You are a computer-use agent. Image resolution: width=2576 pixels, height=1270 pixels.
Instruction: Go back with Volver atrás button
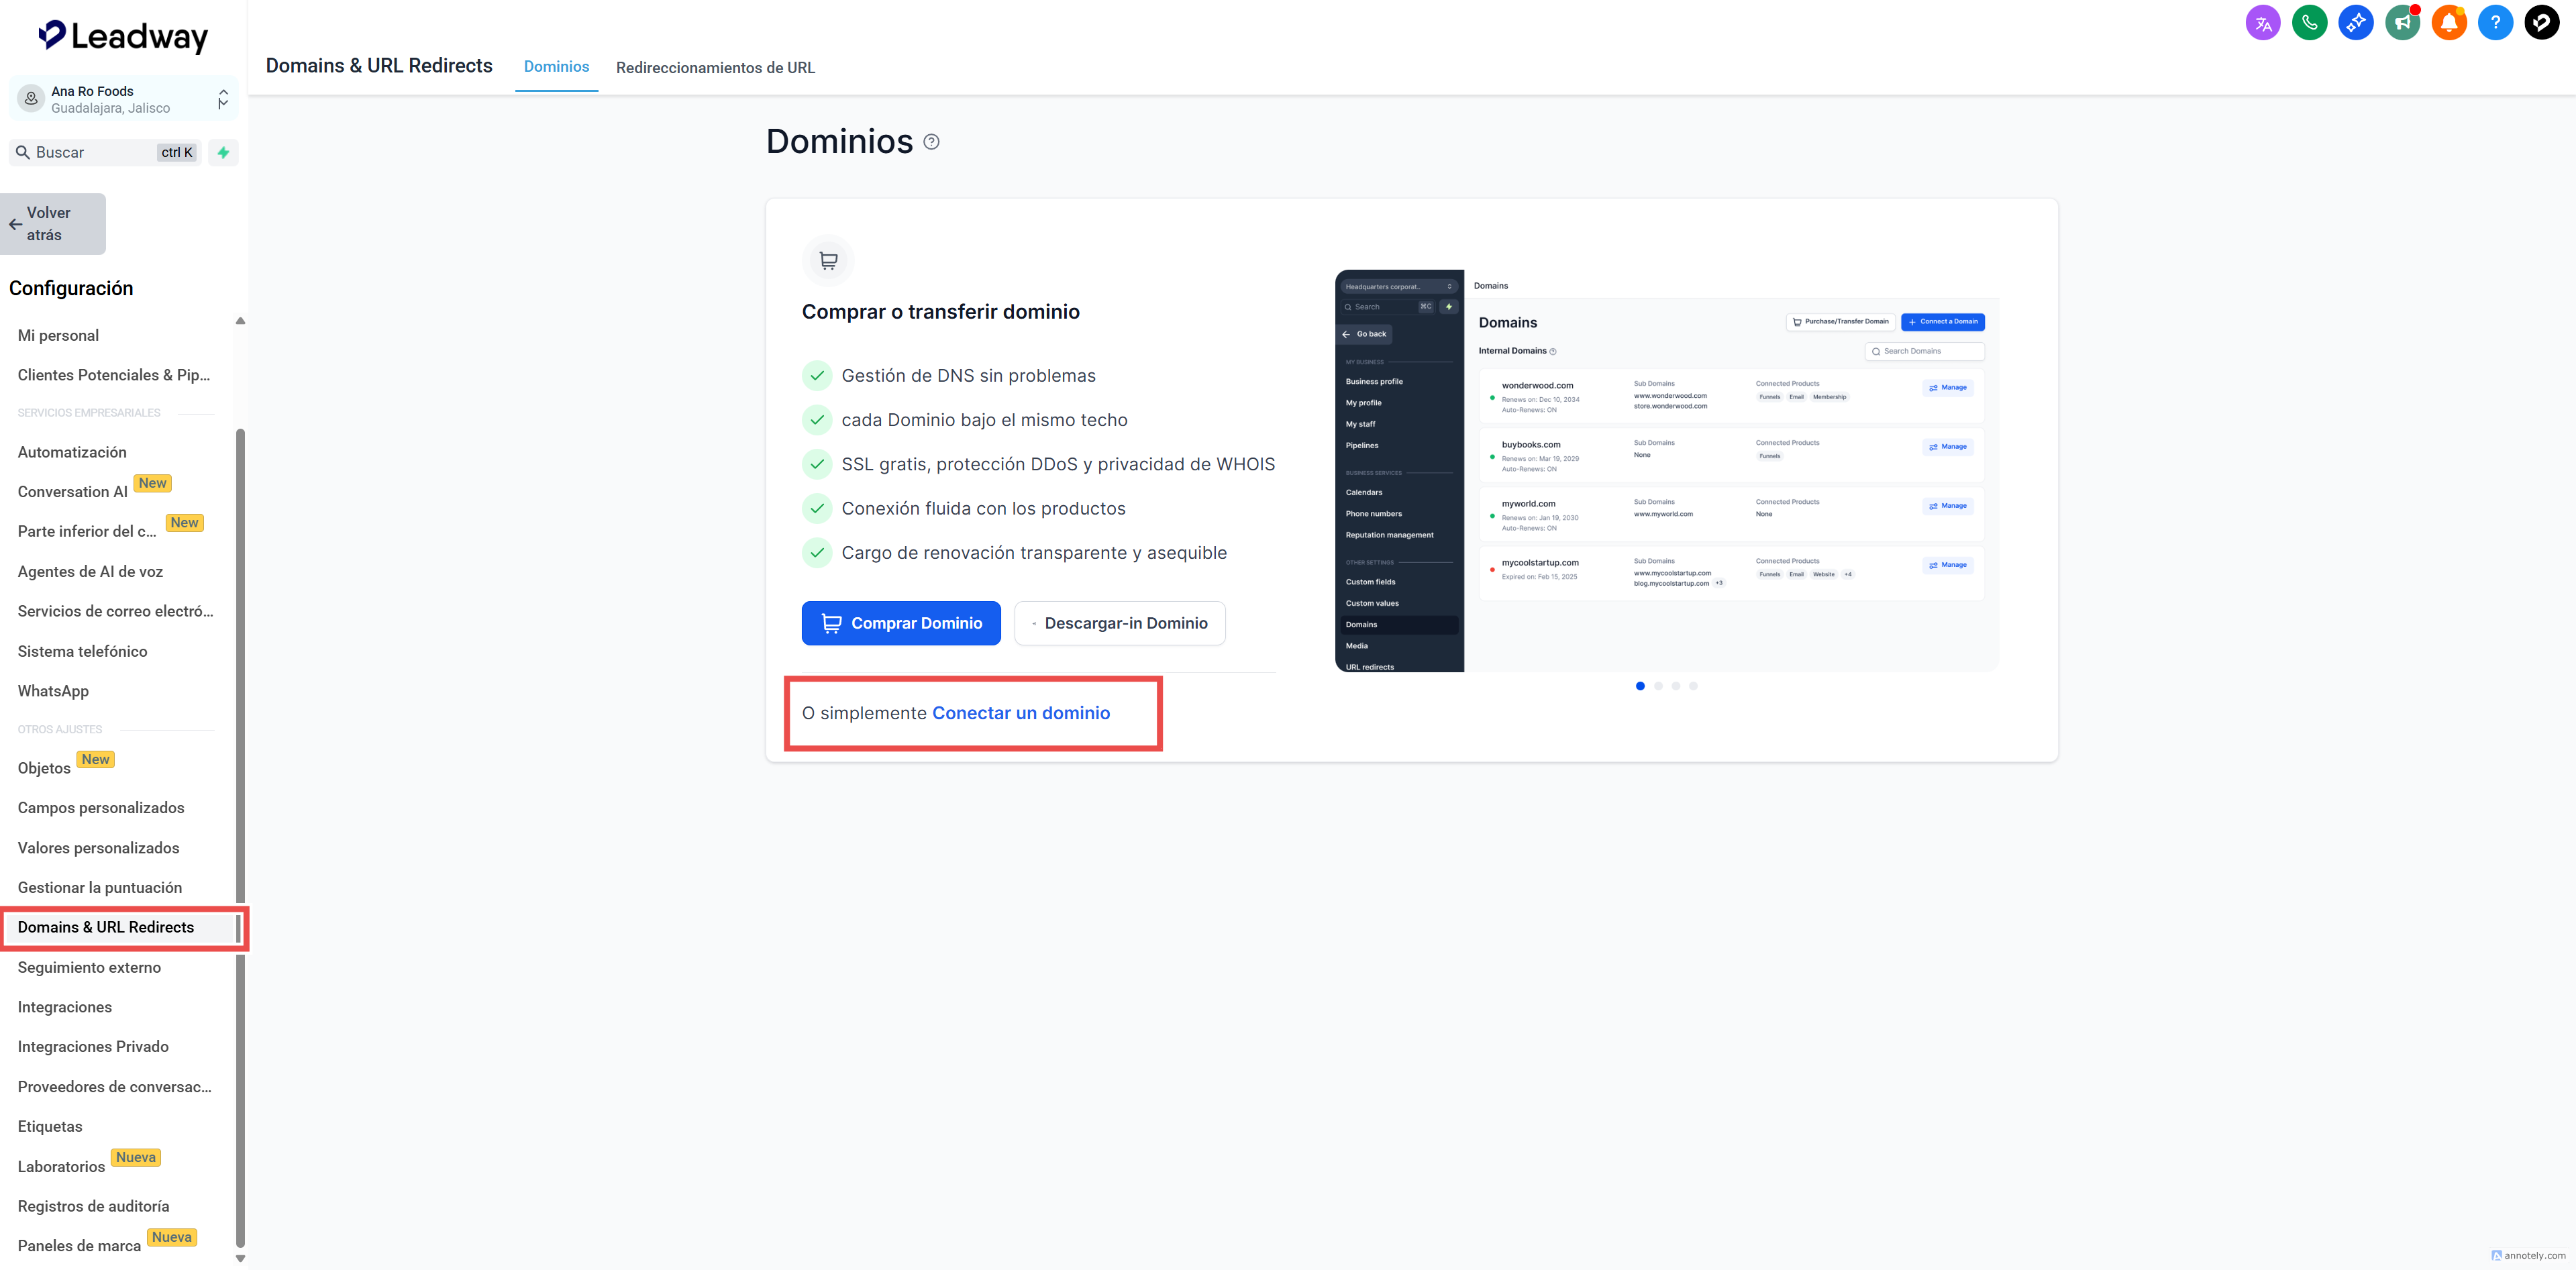[53, 224]
